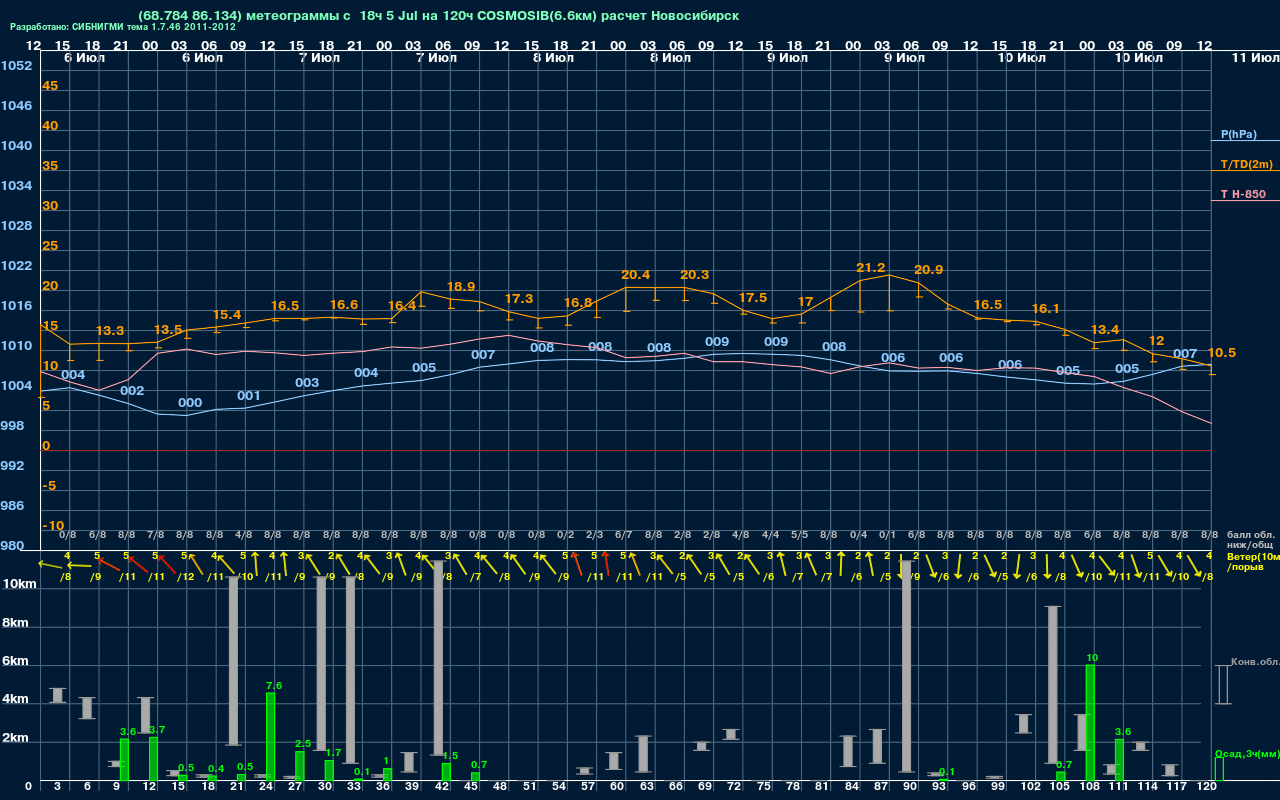Image resolution: width=1280 pixels, height=800 pixels.
Task: Click the temperature value 13.3
Action: (110, 331)
